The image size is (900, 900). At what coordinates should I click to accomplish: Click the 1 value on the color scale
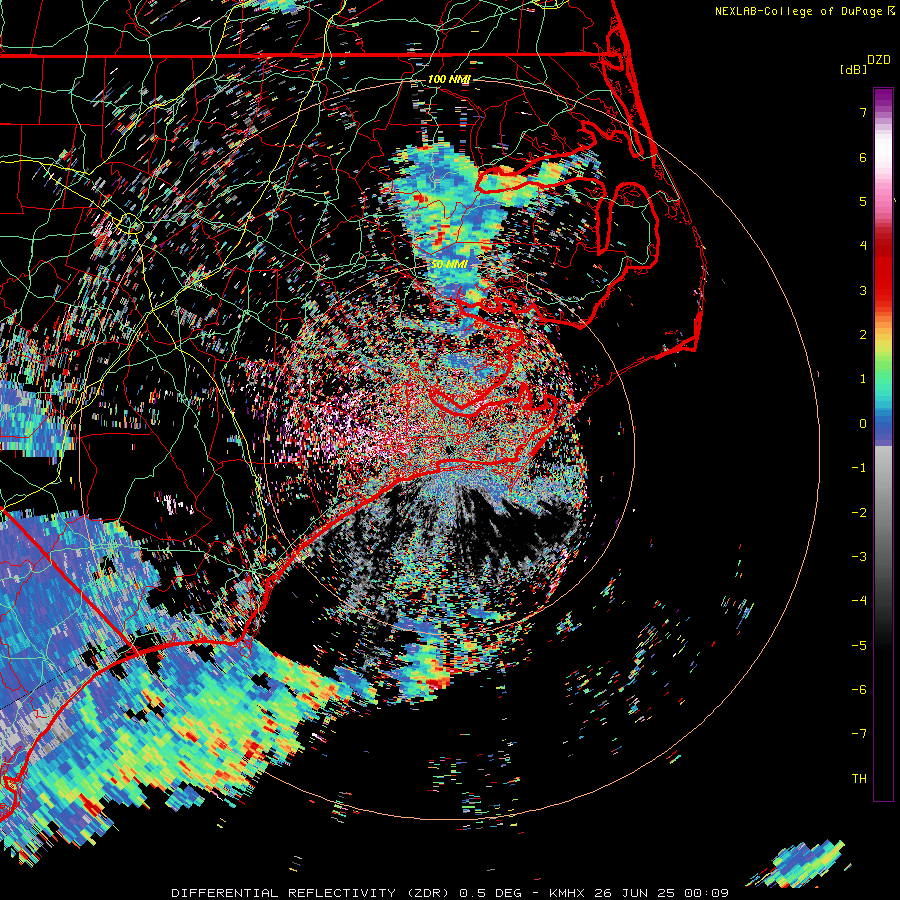tap(863, 379)
